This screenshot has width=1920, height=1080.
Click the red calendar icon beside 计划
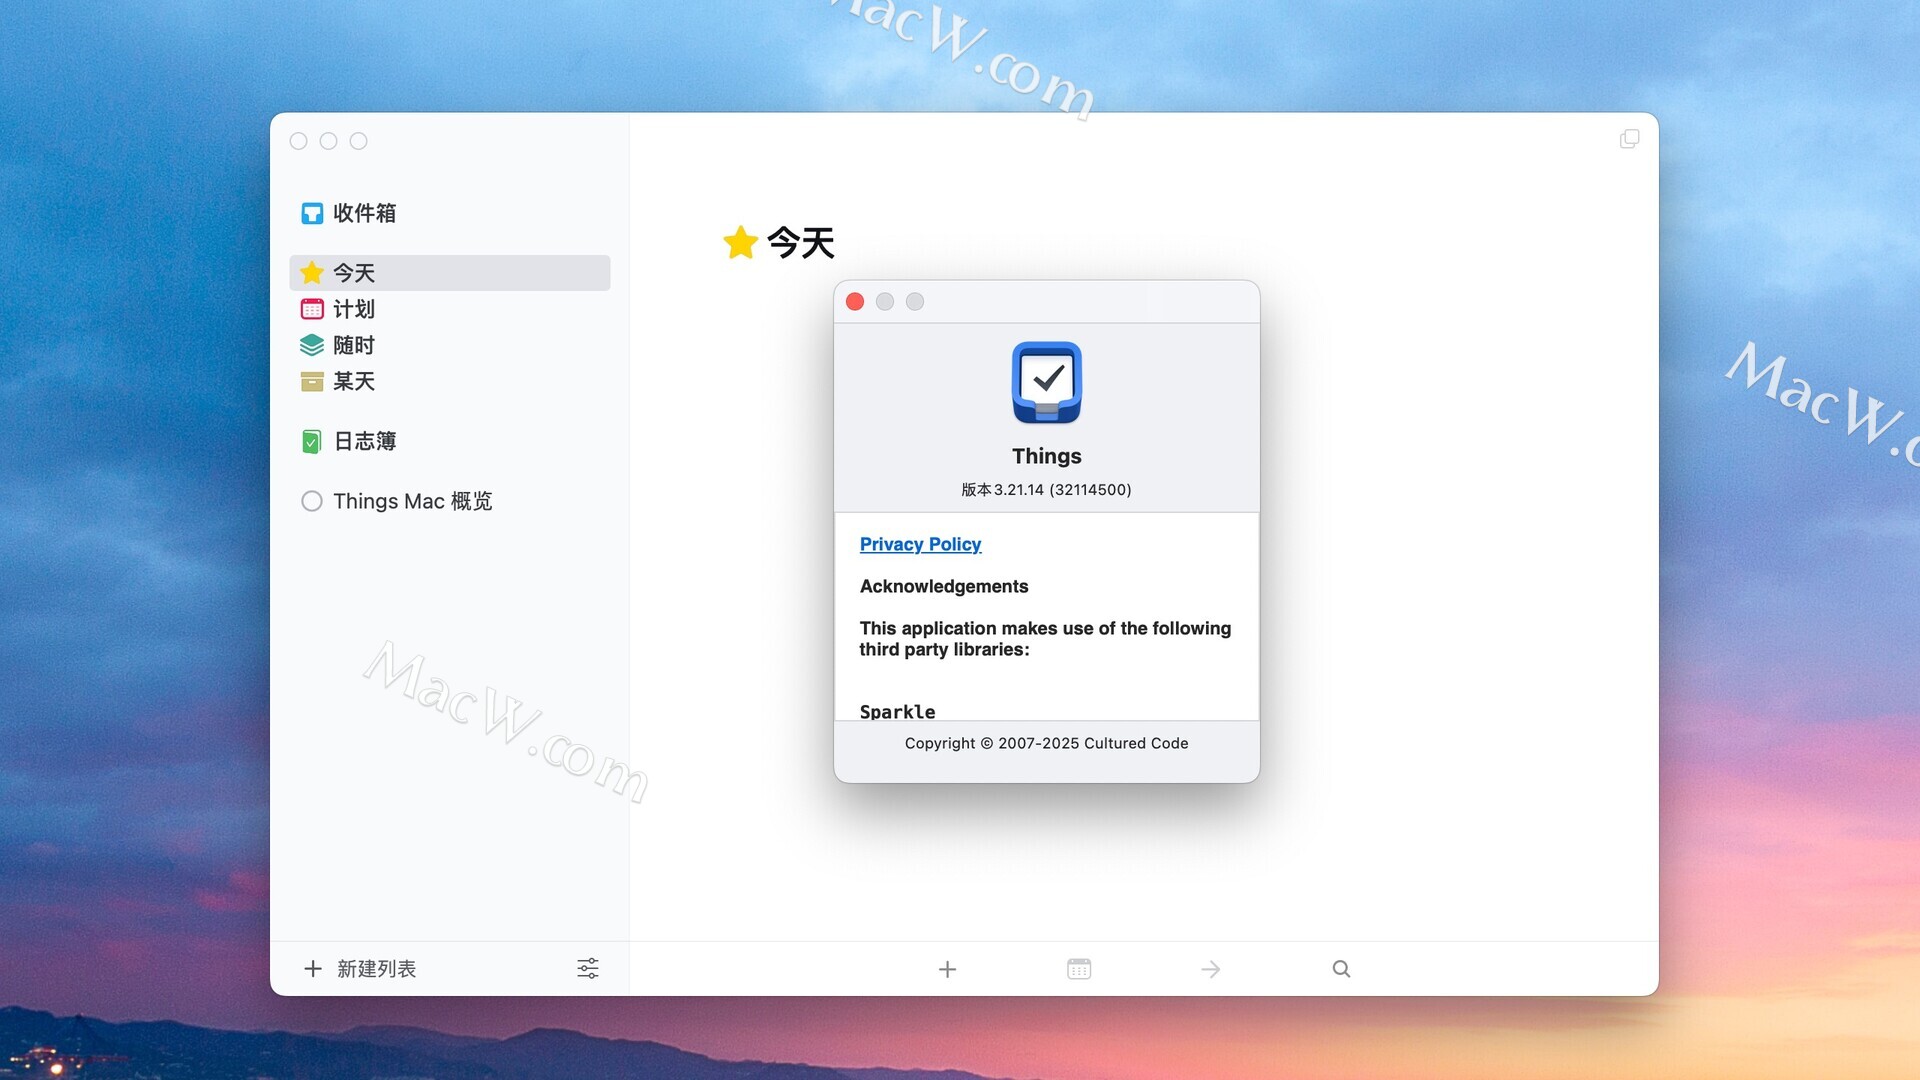click(312, 309)
